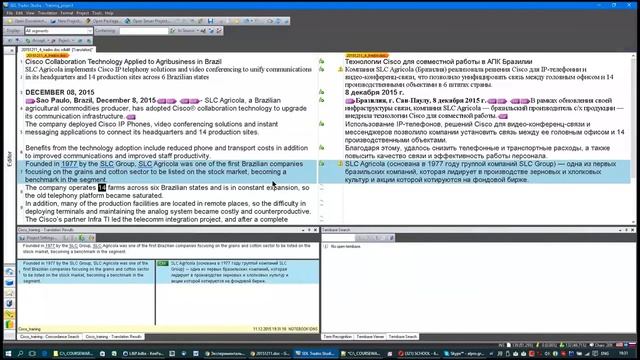Switch to the Term Recognition tab
This screenshot has width=640, height=360.
click(x=337, y=337)
